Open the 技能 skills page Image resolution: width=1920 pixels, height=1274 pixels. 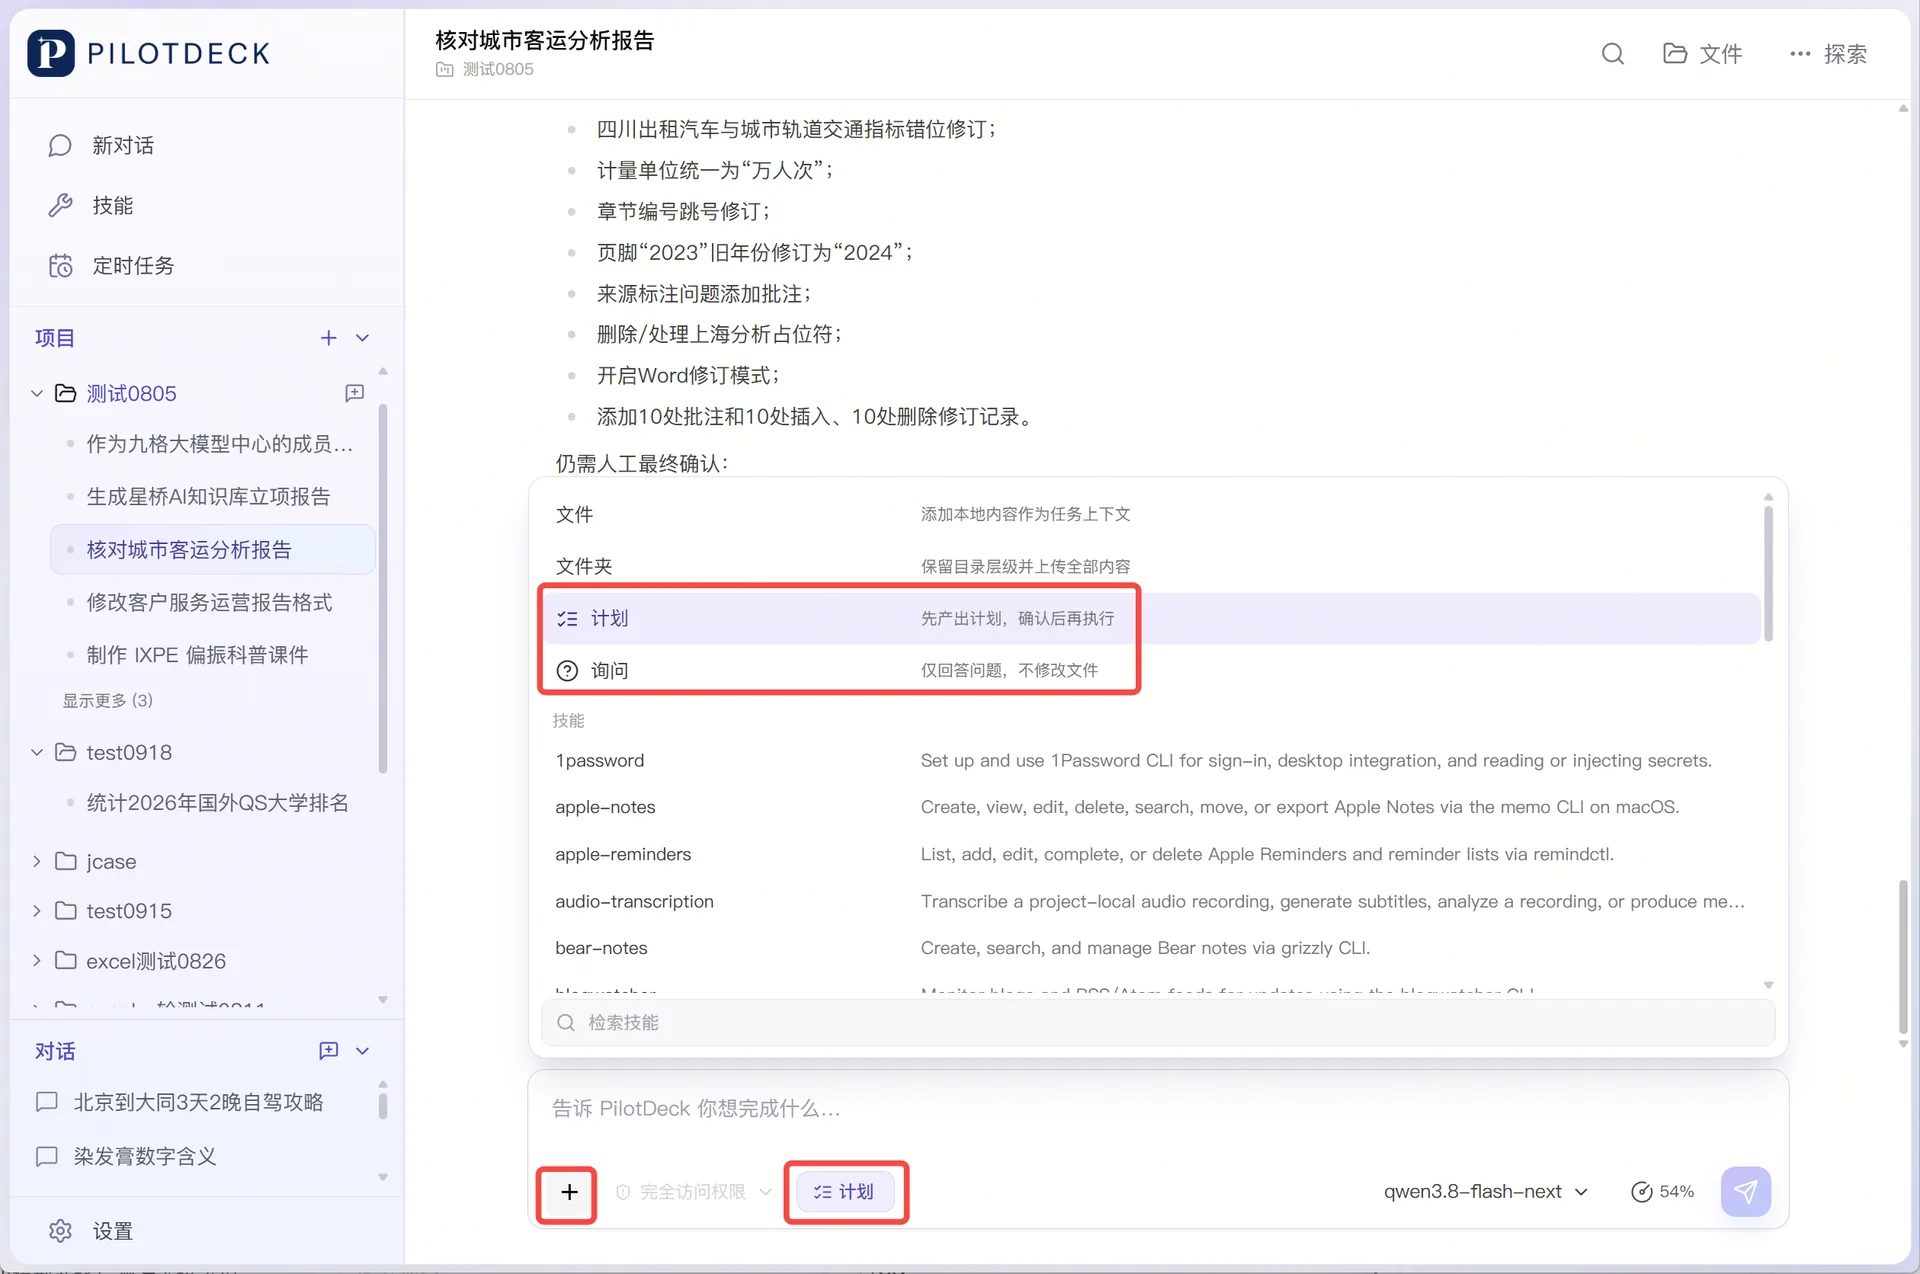point(90,205)
